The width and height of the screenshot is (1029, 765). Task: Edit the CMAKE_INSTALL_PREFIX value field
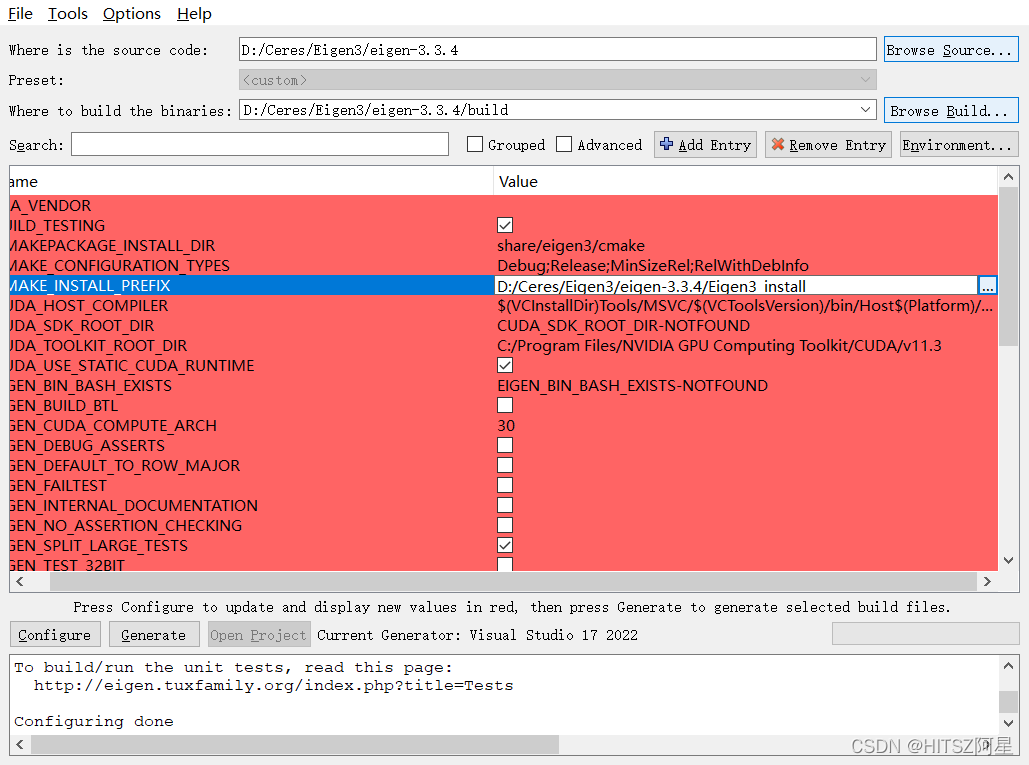click(x=736, y=286)
